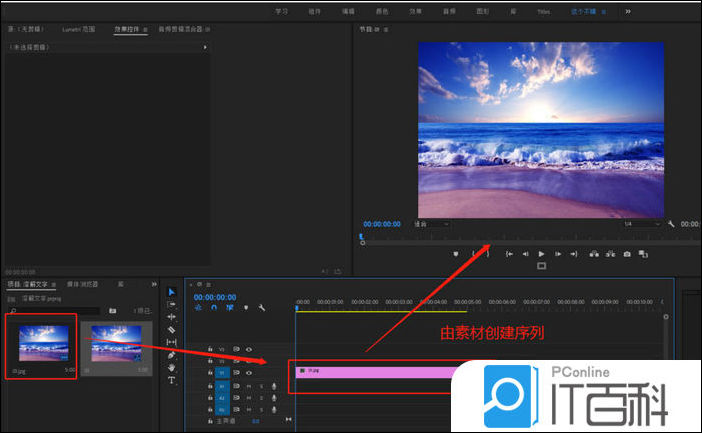Screen dimensions: 702x433
Task: Select the Ripple Edit tool
Action: point(171,317)
